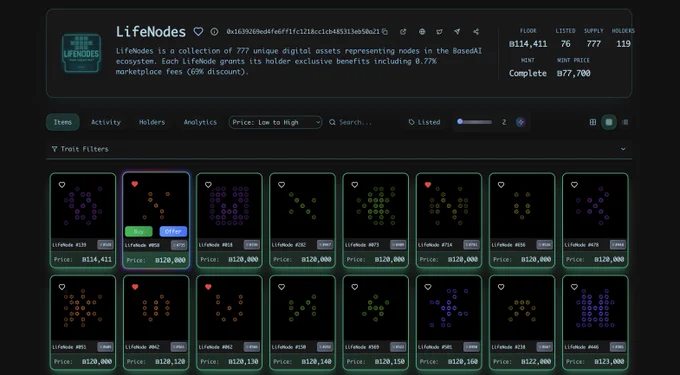Switch to the Analytics tab
The height and width of the screenshot is (375, 680).
pyautogui.click(x=200, y=122)
